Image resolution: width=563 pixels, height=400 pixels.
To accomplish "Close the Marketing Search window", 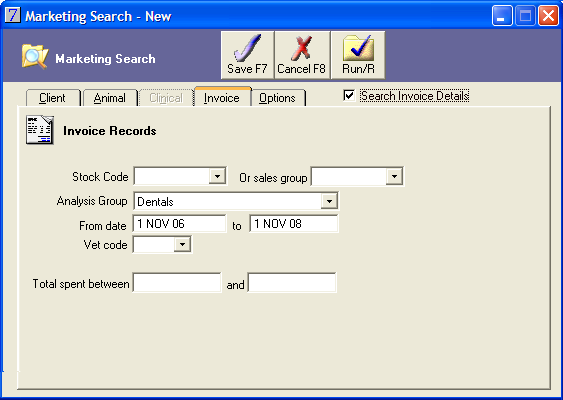I will [548, 16].
